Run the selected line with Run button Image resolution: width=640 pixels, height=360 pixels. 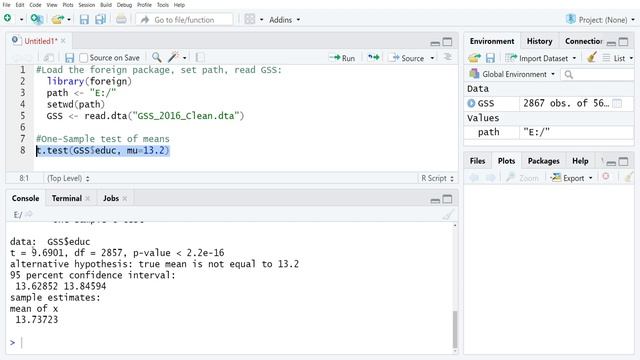point(342,58)
